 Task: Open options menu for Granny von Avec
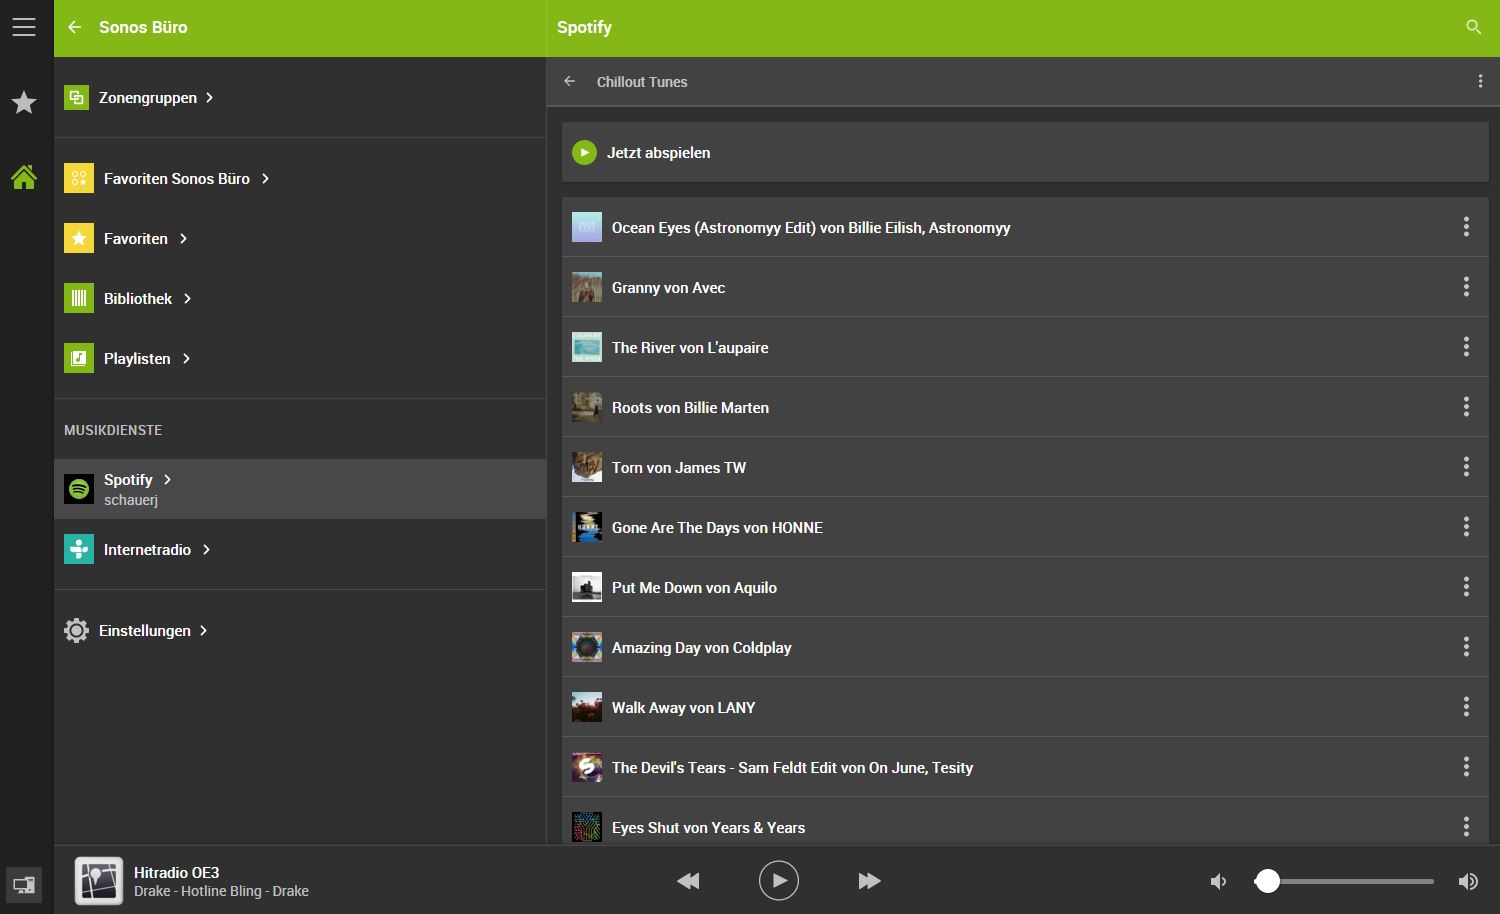tap(1466, 287)
